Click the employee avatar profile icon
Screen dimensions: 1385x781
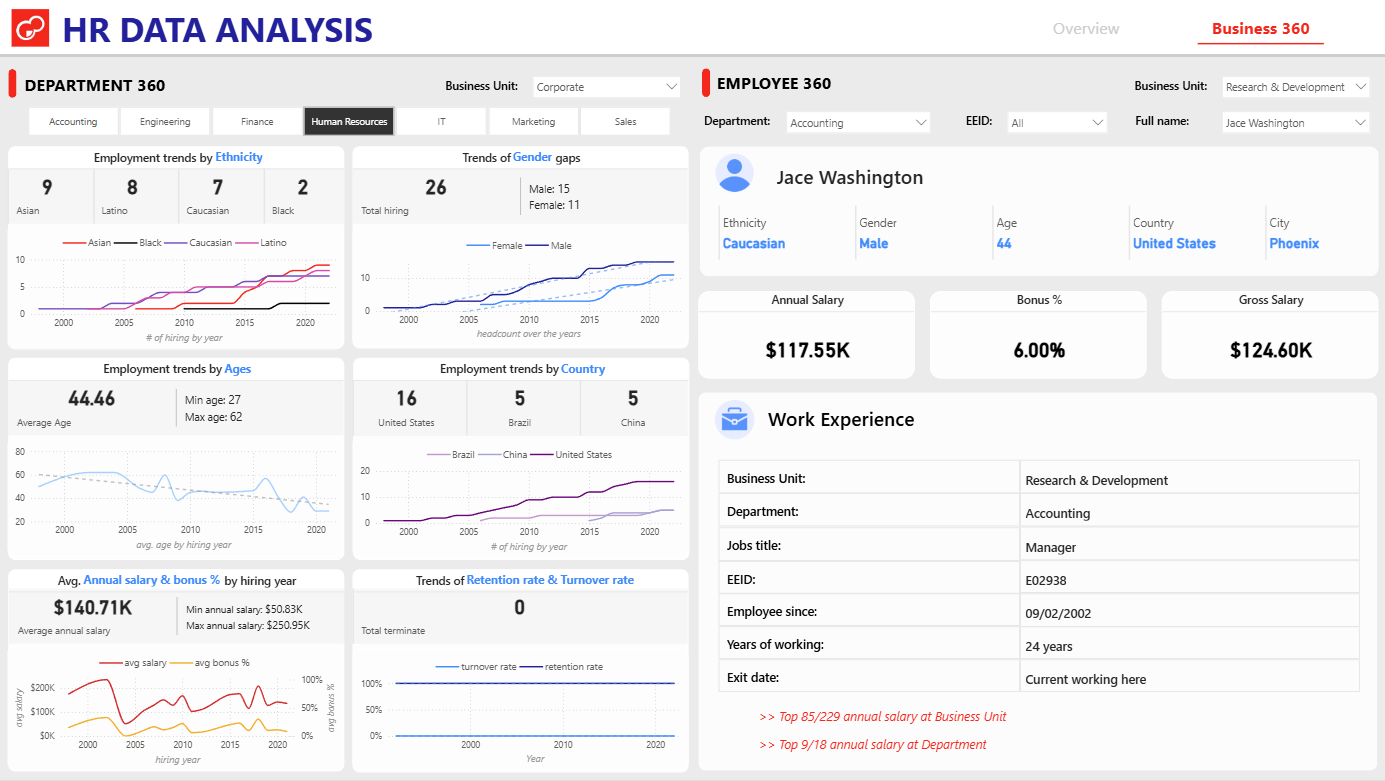point(735,173)
